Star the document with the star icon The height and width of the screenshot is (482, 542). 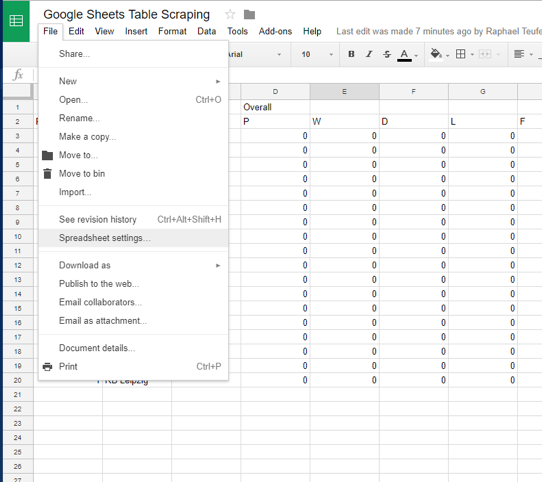[230, 15]
